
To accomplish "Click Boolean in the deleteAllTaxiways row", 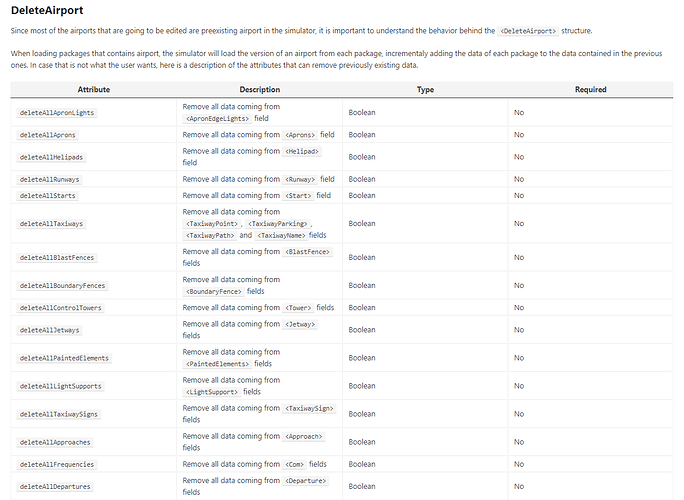I will [x=362, y=223].
